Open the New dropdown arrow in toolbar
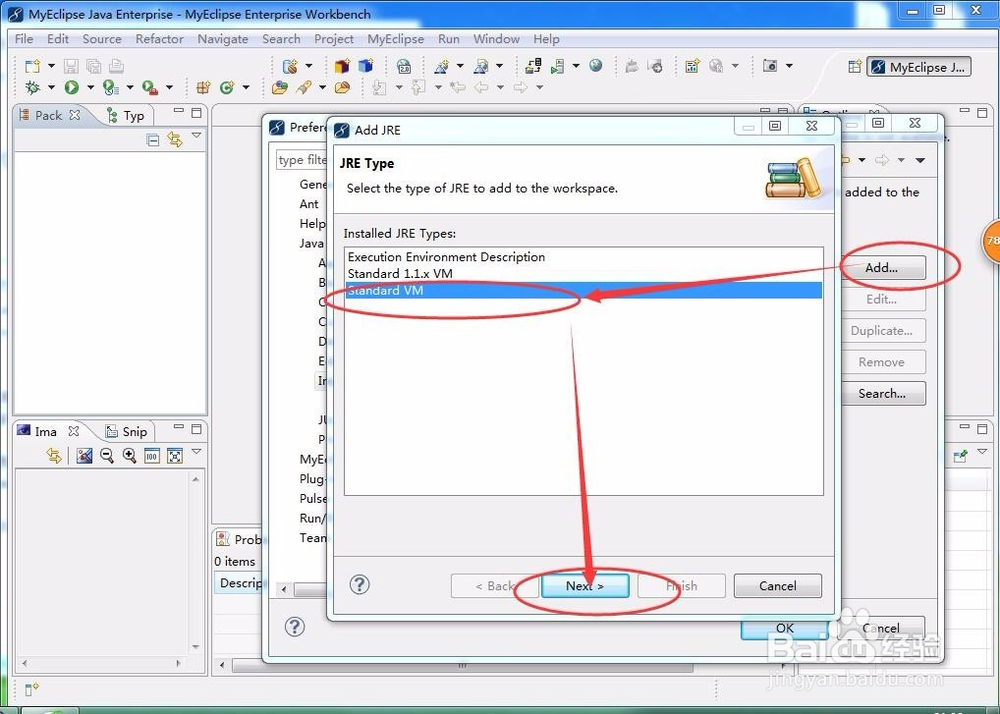 [51, 66]
